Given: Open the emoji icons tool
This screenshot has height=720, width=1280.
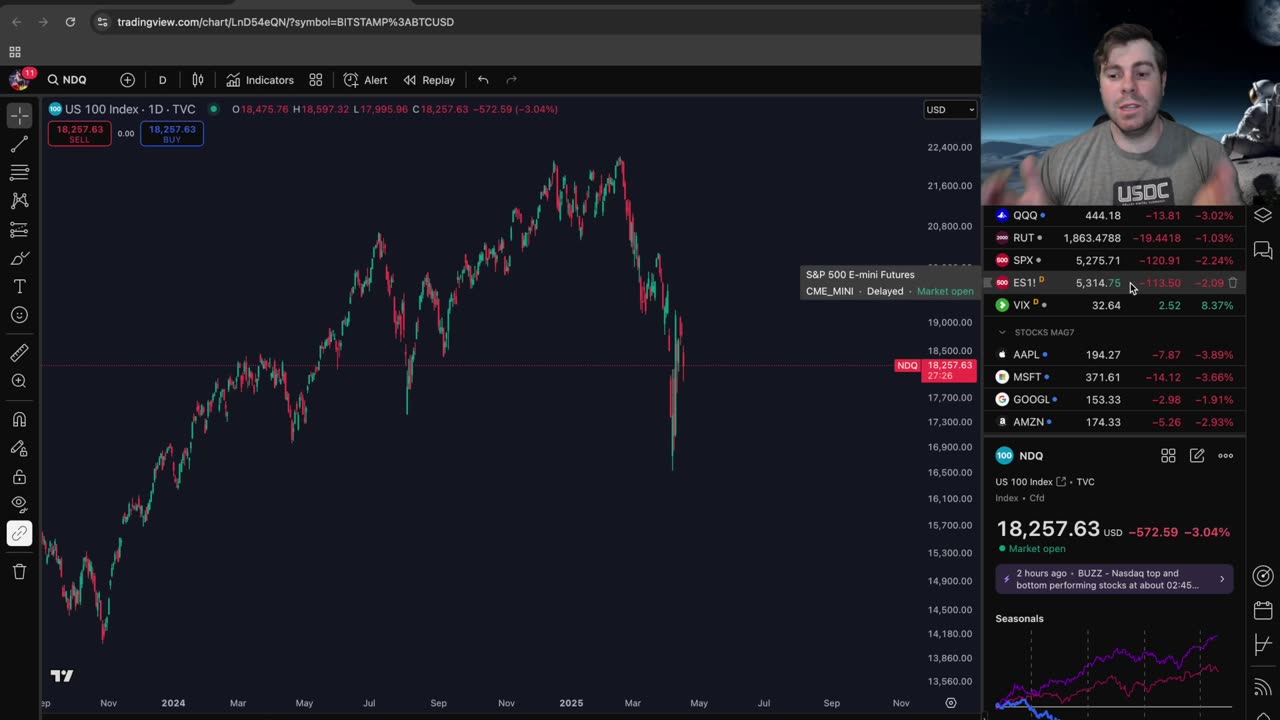Looking at the screenshot, I should pyautogui.click(x=19, y=315).
